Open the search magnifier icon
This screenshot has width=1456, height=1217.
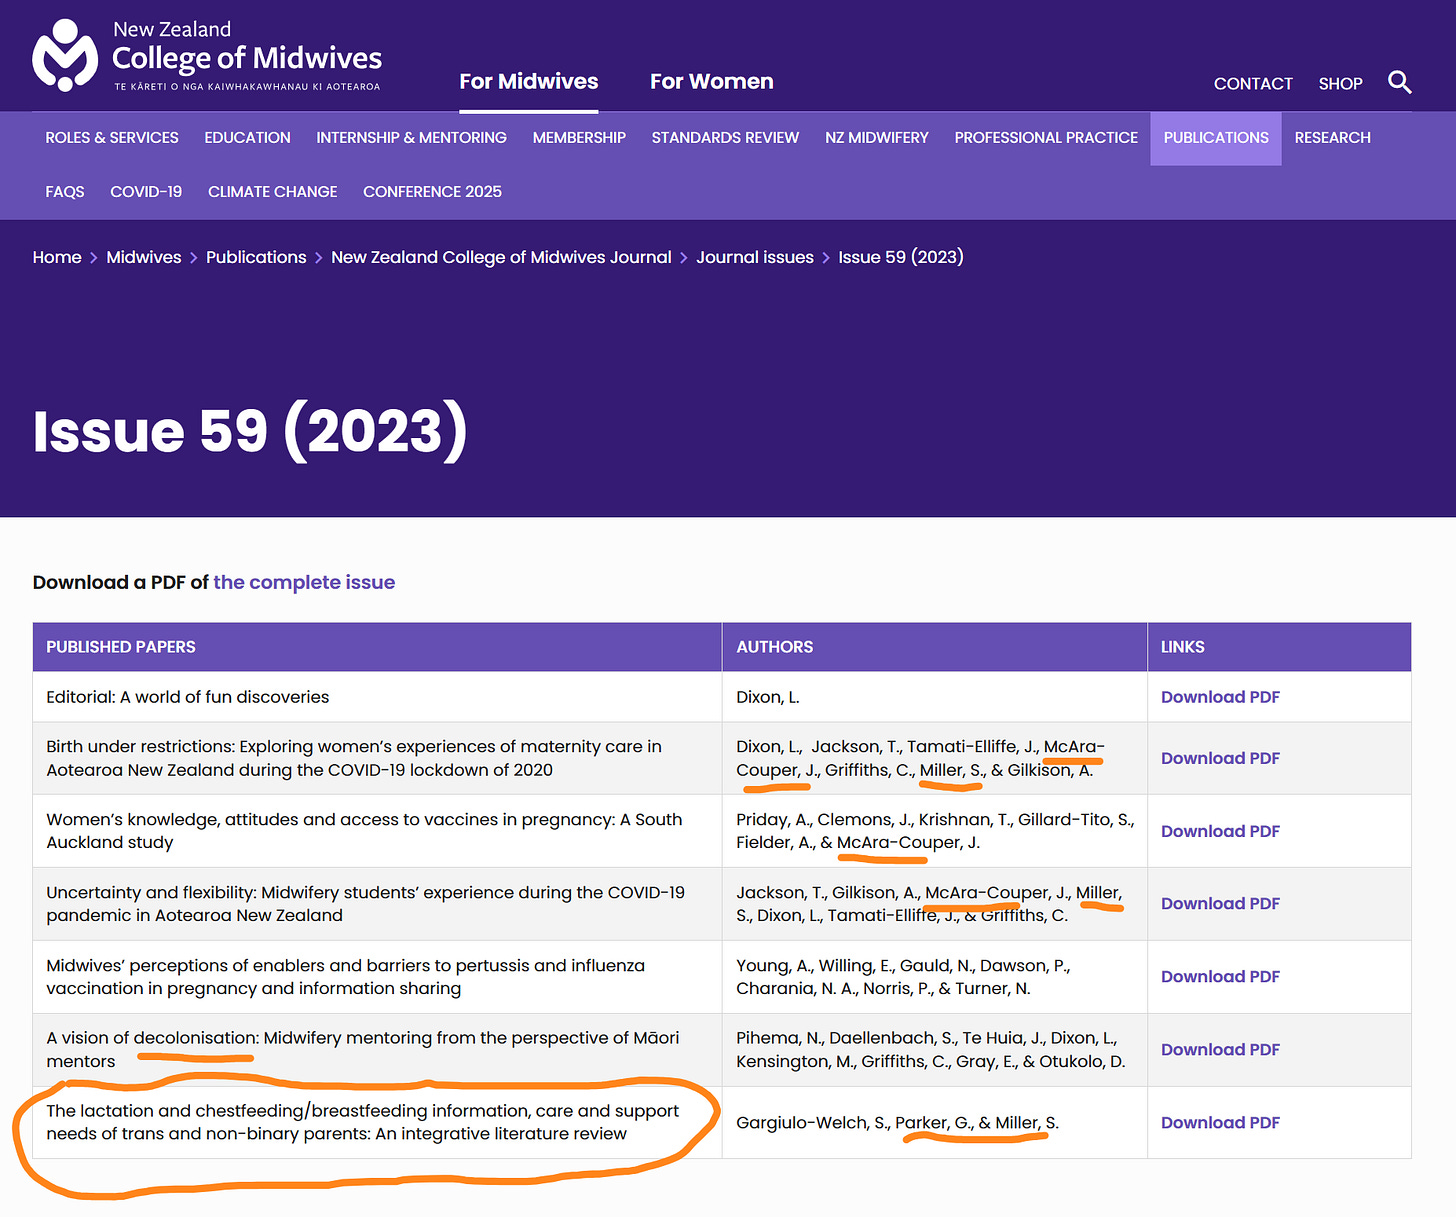(1399, 83)
